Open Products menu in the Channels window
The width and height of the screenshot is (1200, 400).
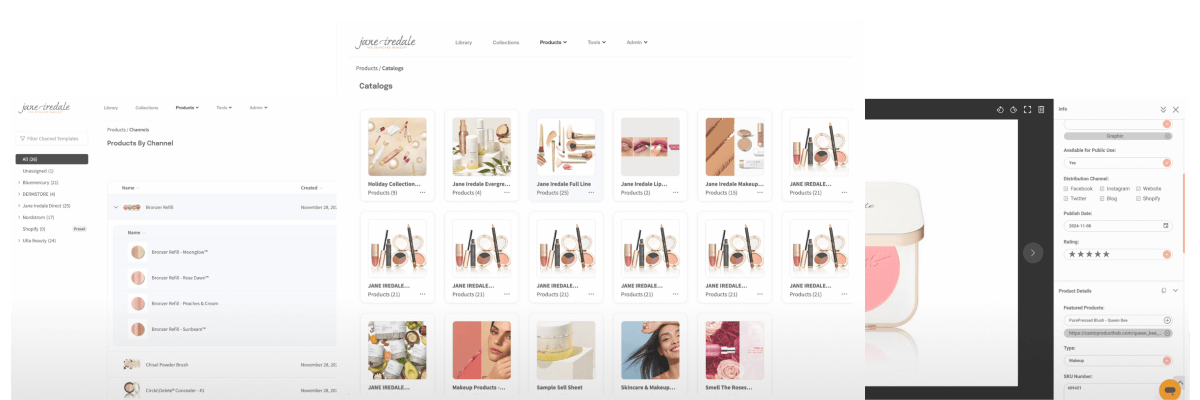187,107
